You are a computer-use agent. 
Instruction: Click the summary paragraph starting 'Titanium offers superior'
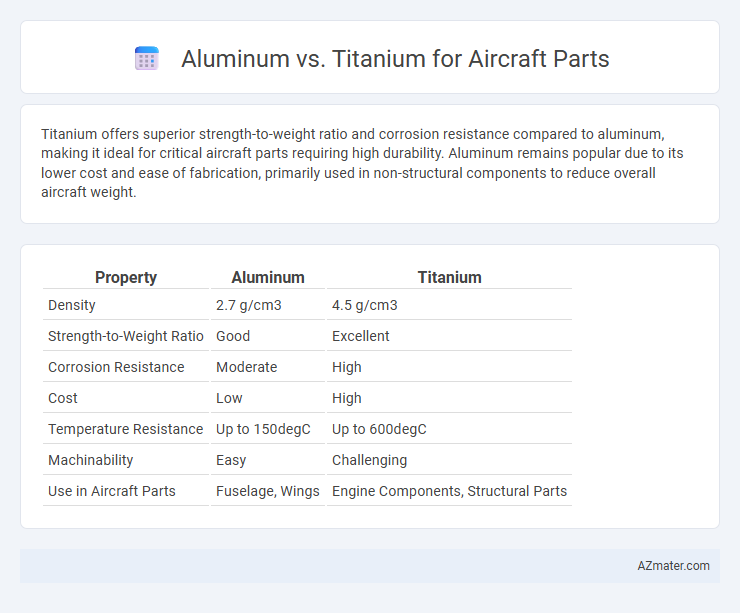[362, 163]
